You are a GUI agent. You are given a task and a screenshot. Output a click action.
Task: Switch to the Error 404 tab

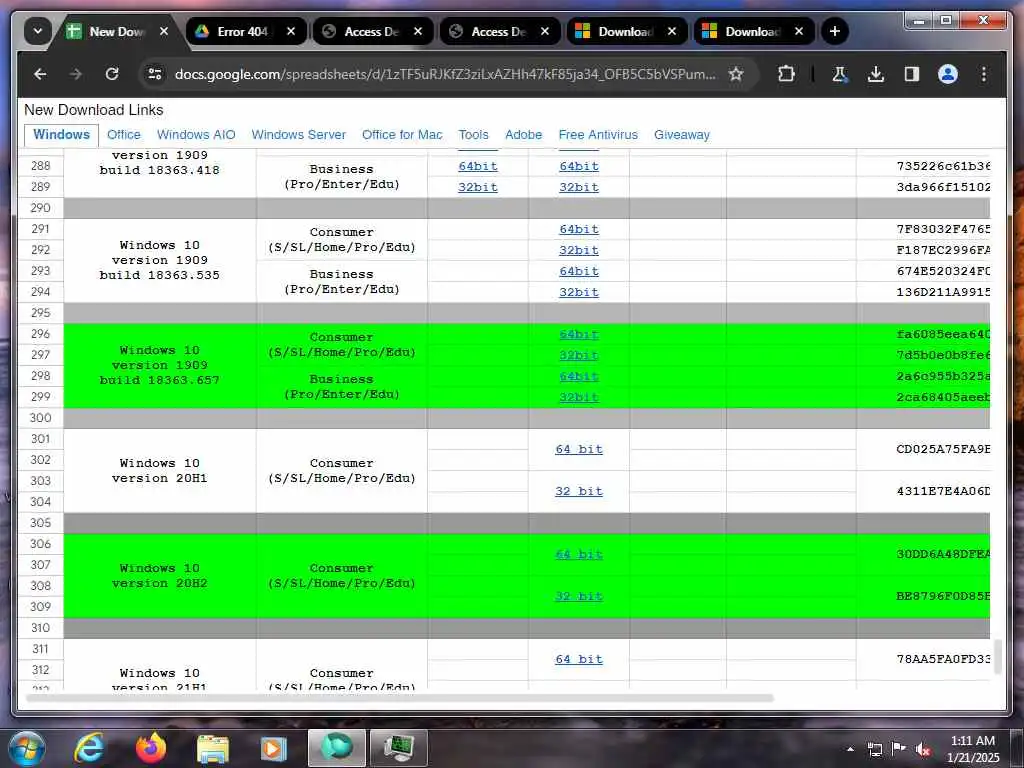click(242, 31)
